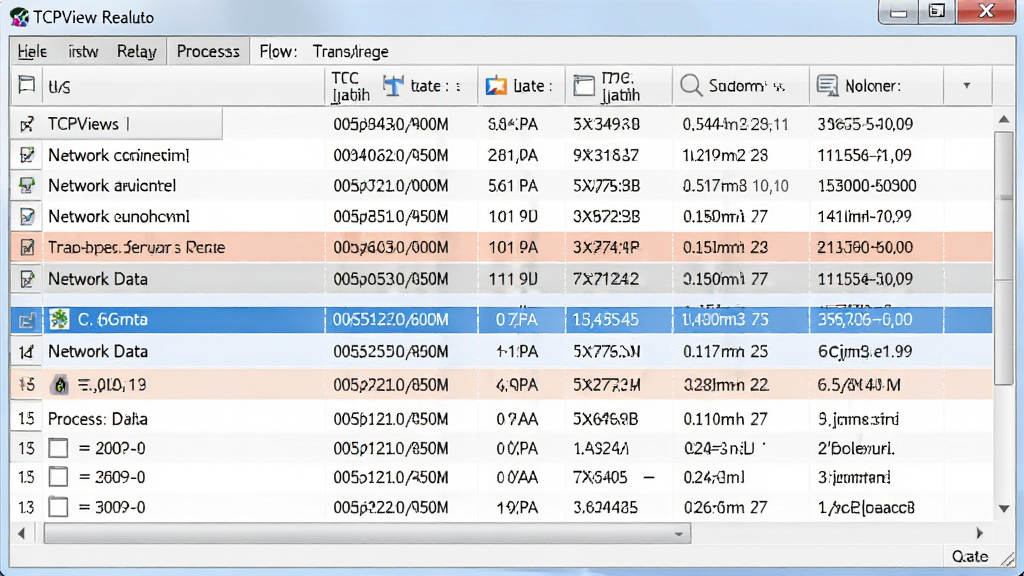Click the vertical scrollbar up arrow
Image resolution: width=1024 pixels, height=576 pixels.
click(x=1004, y=119)
